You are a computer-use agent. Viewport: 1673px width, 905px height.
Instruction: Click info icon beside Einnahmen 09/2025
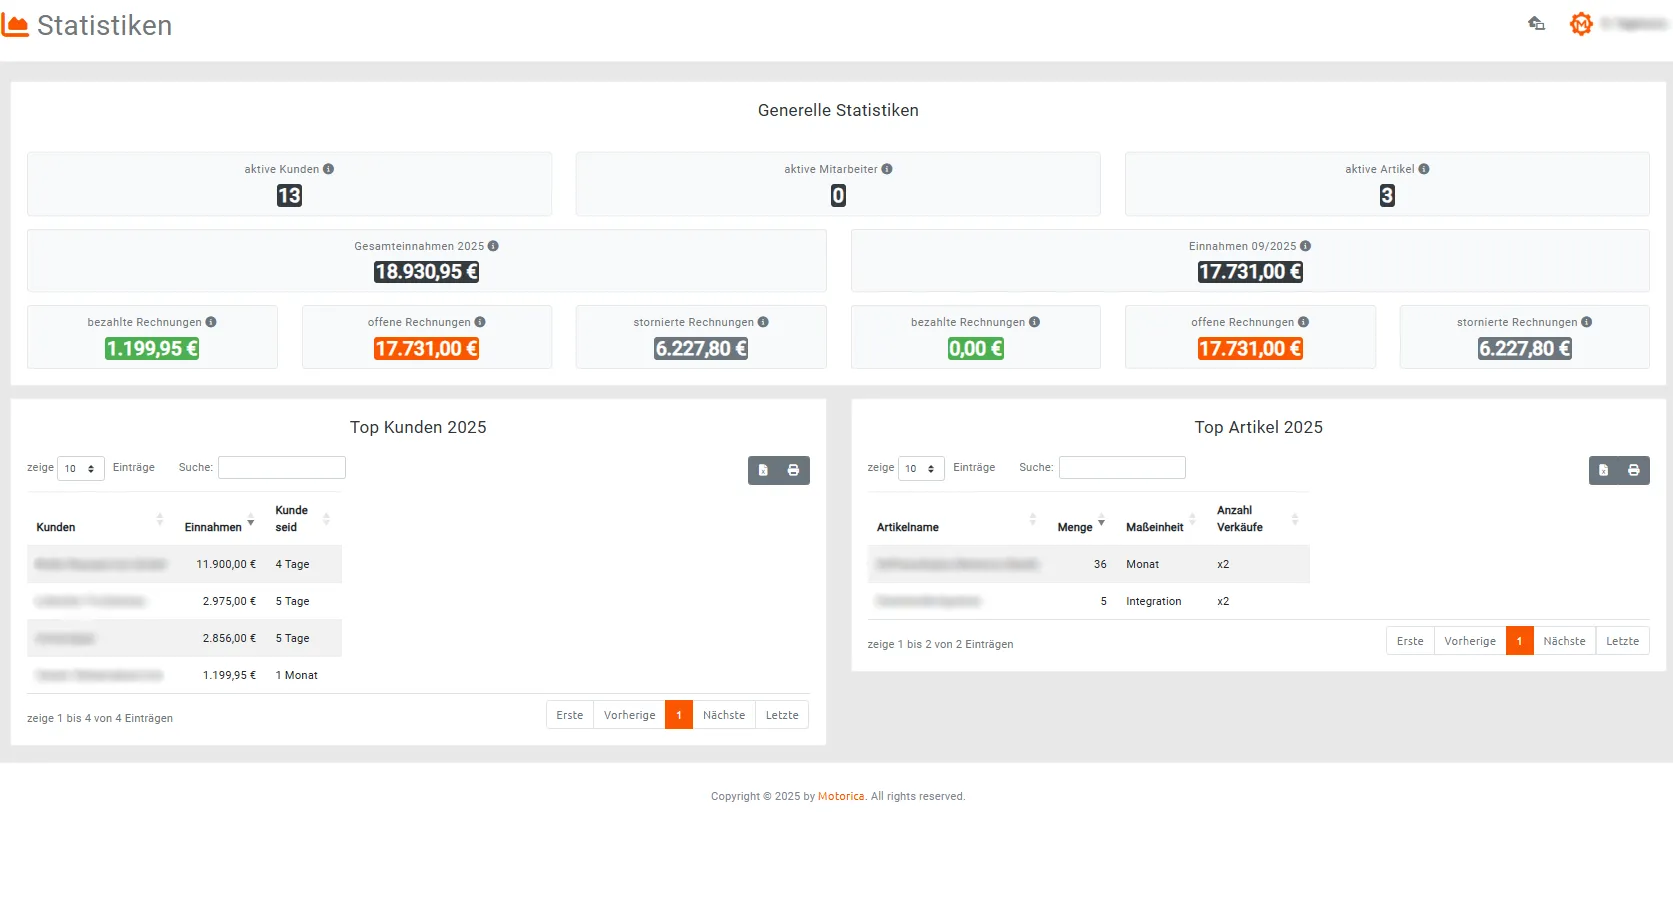click(1305, 246)
